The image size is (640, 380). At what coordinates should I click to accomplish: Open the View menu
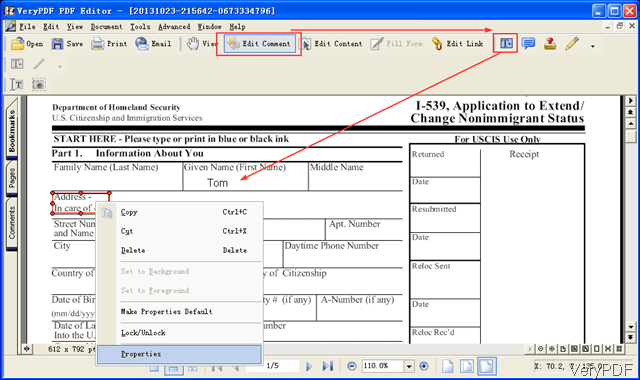(75, 27)
